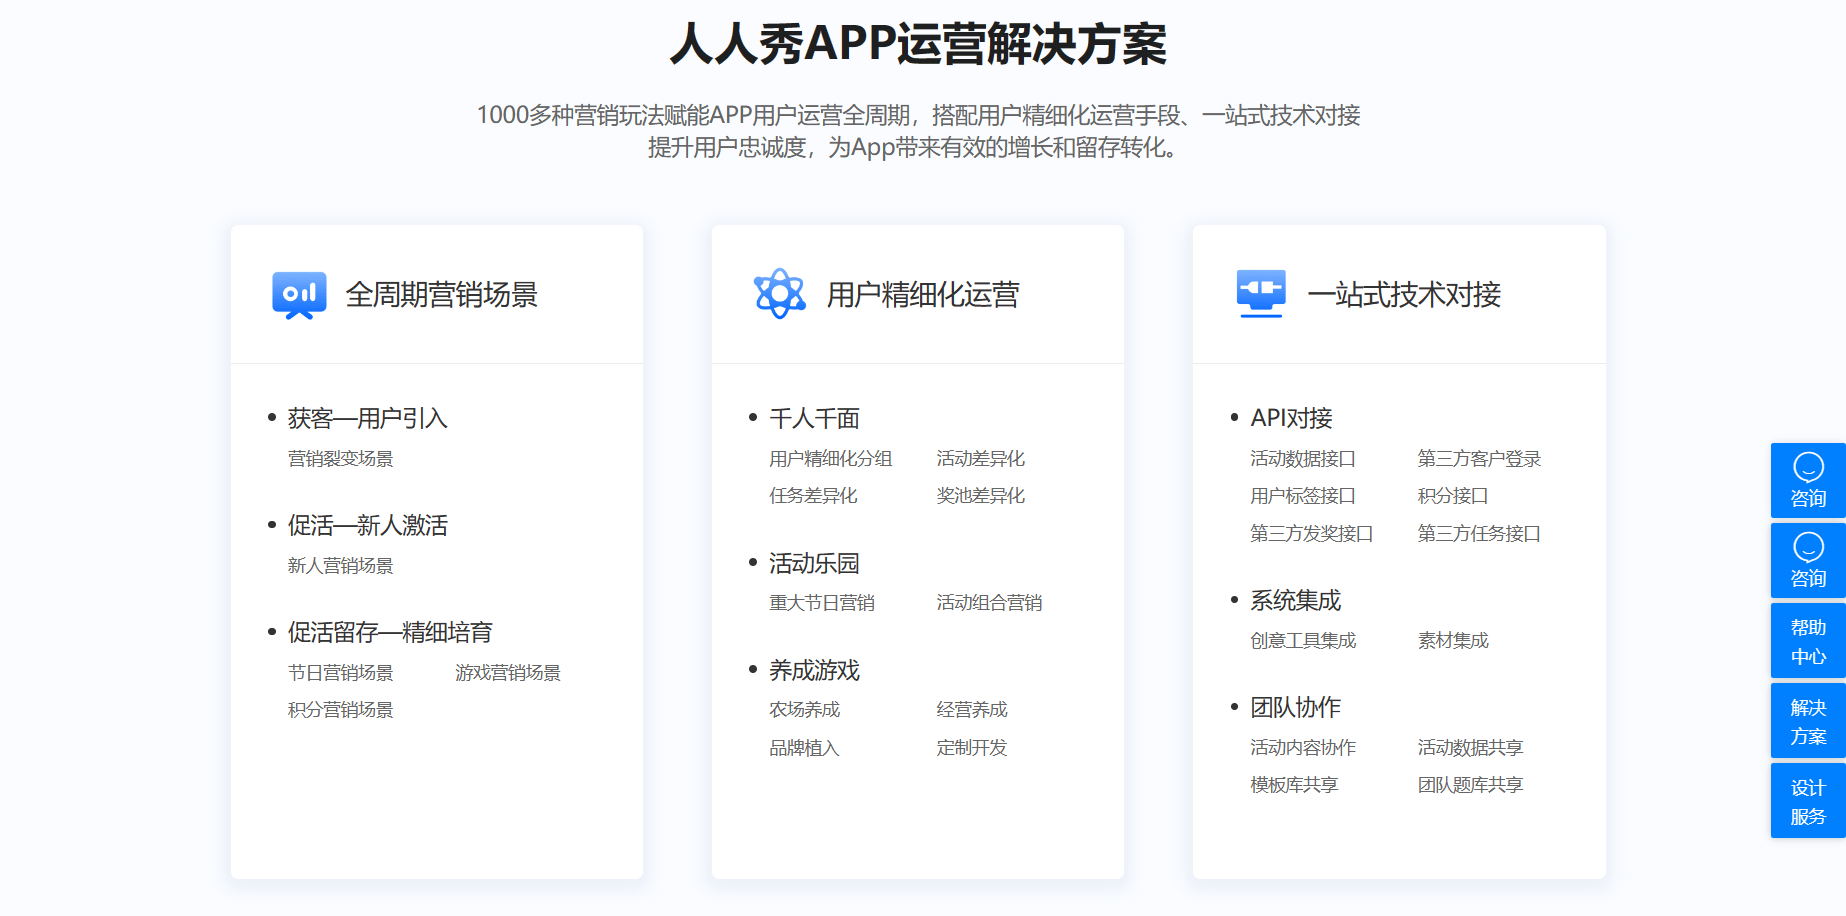Click the 一站式技术对接 connector icon
Viewport: 1846px width, 916px height.
tap(1261, 294)
